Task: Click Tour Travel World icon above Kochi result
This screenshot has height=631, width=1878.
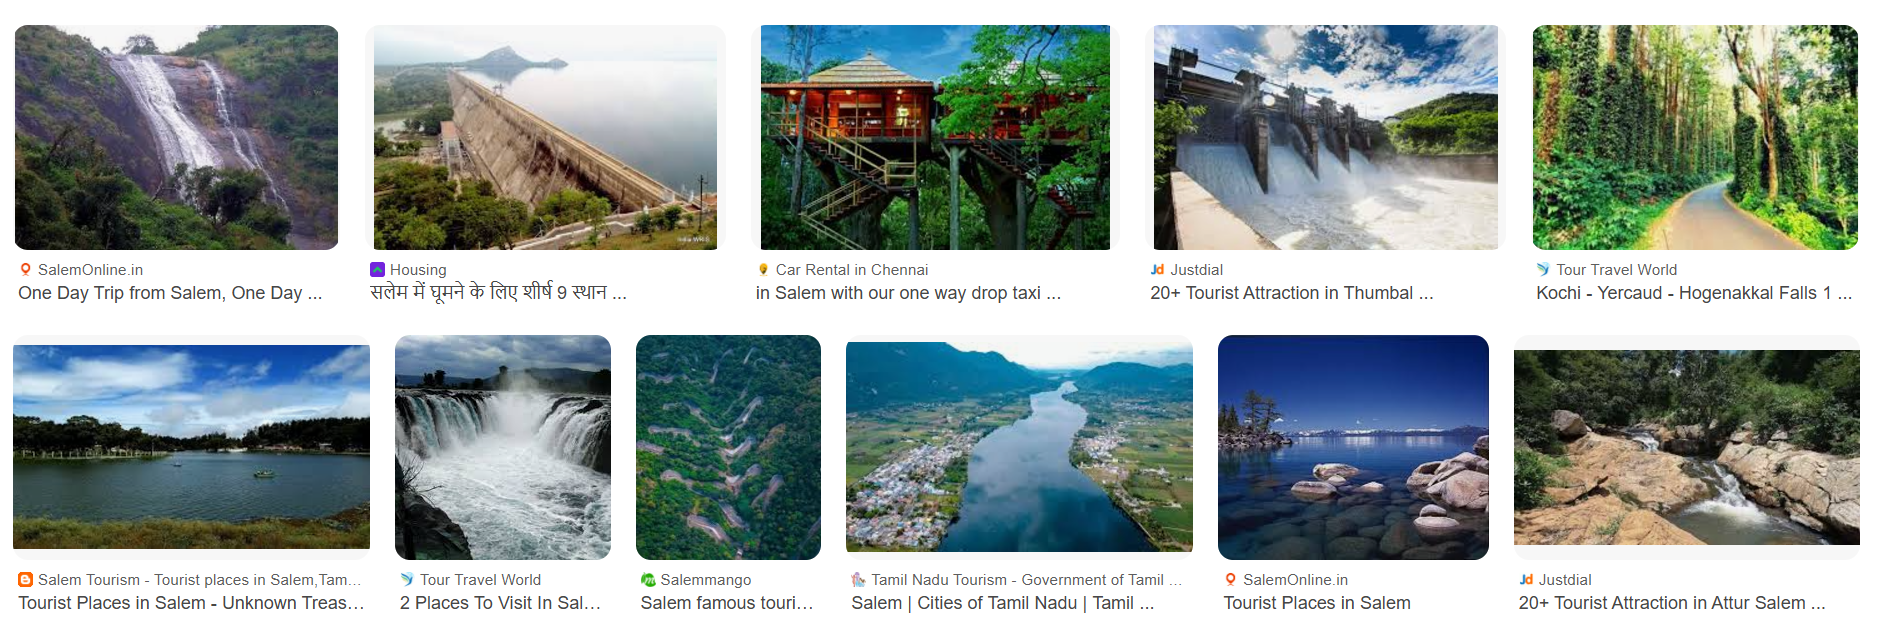Action: 1543,270
